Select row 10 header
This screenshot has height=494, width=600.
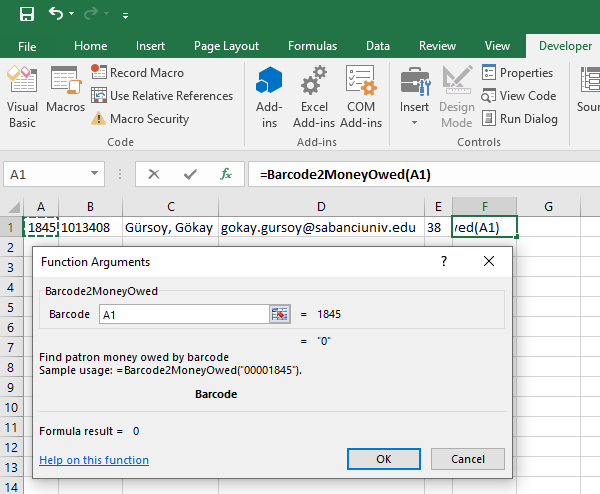pyautogui.click(x=11, y=407)
